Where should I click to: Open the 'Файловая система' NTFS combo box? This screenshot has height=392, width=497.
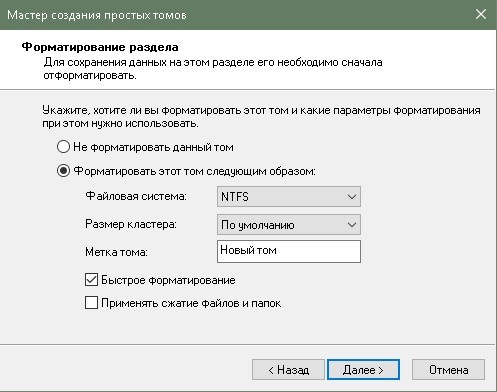click(289, 196)
